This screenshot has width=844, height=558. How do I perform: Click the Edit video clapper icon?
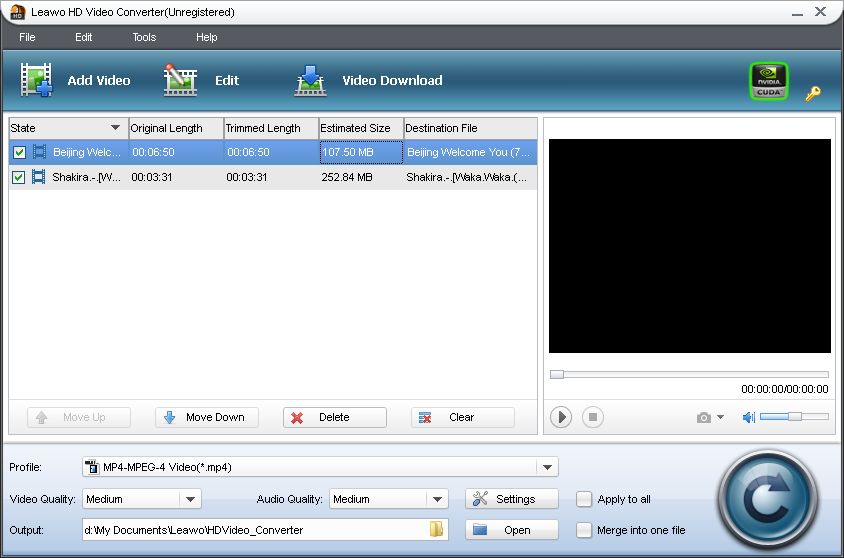tap(180, 80)
